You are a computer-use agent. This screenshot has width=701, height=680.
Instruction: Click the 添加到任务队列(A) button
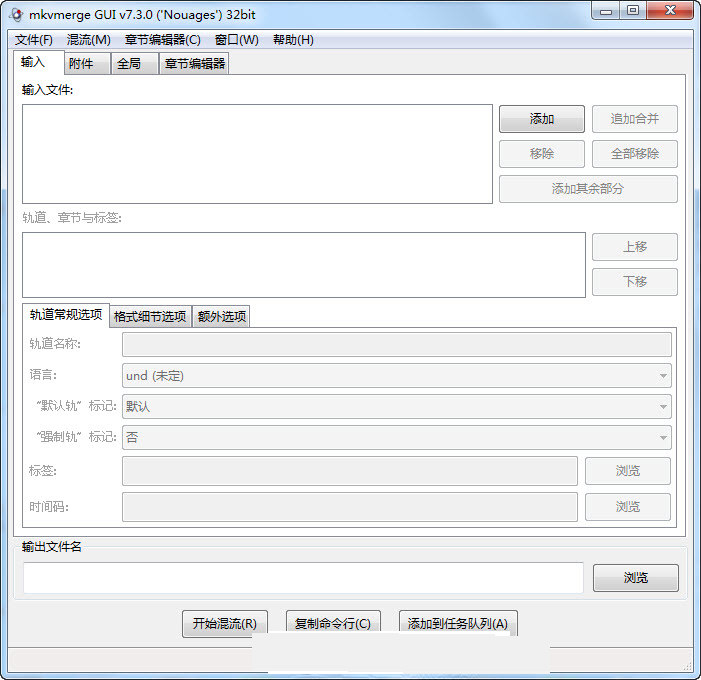(458, 623)
